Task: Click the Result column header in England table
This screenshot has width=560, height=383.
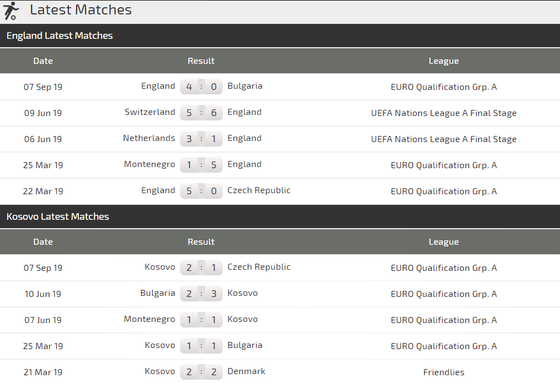Action: coord(201,61)
